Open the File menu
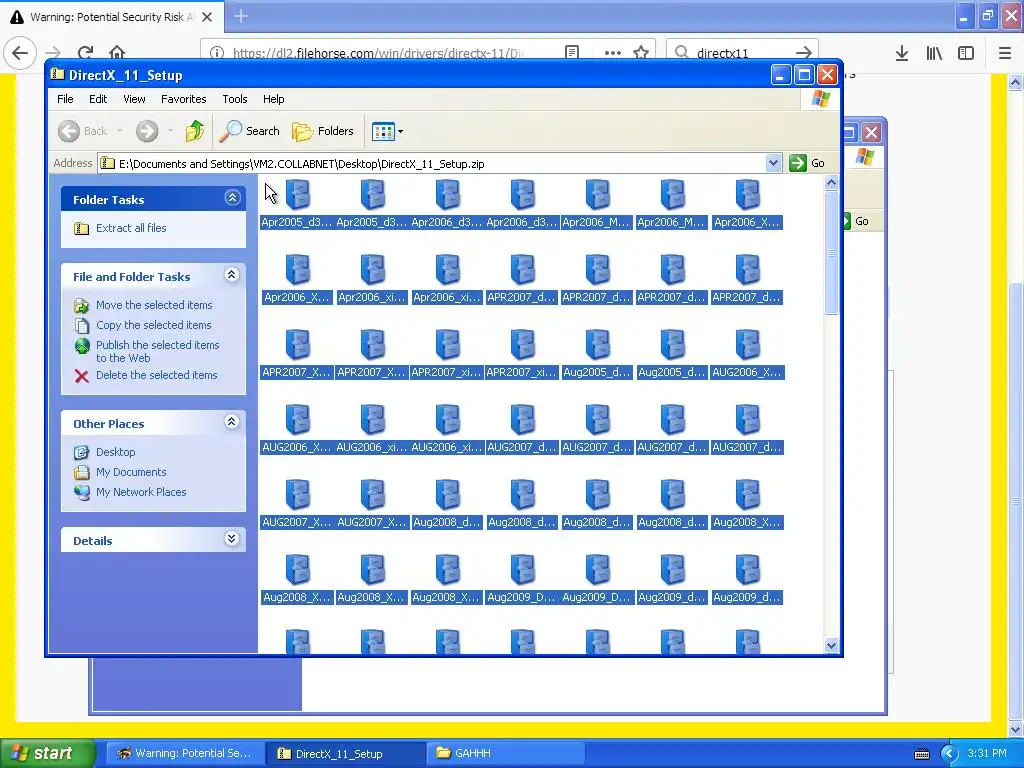The height and width of the screenshot is (768, 1024). pyautogui.click(x=65, y=99)
